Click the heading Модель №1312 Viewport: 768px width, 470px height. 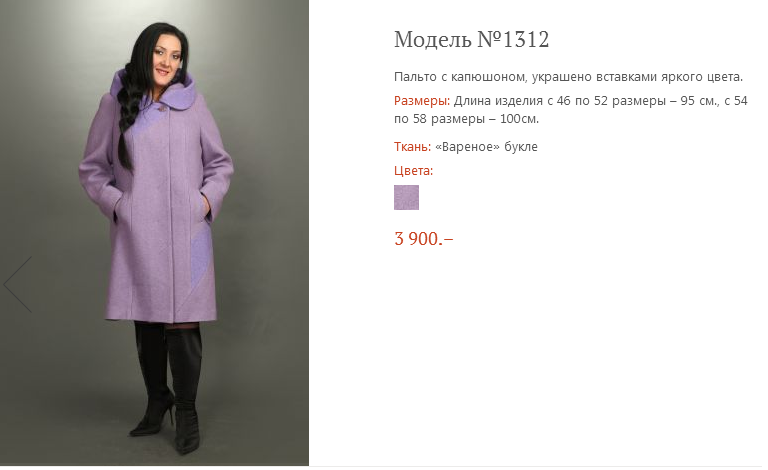coord(472,40)
